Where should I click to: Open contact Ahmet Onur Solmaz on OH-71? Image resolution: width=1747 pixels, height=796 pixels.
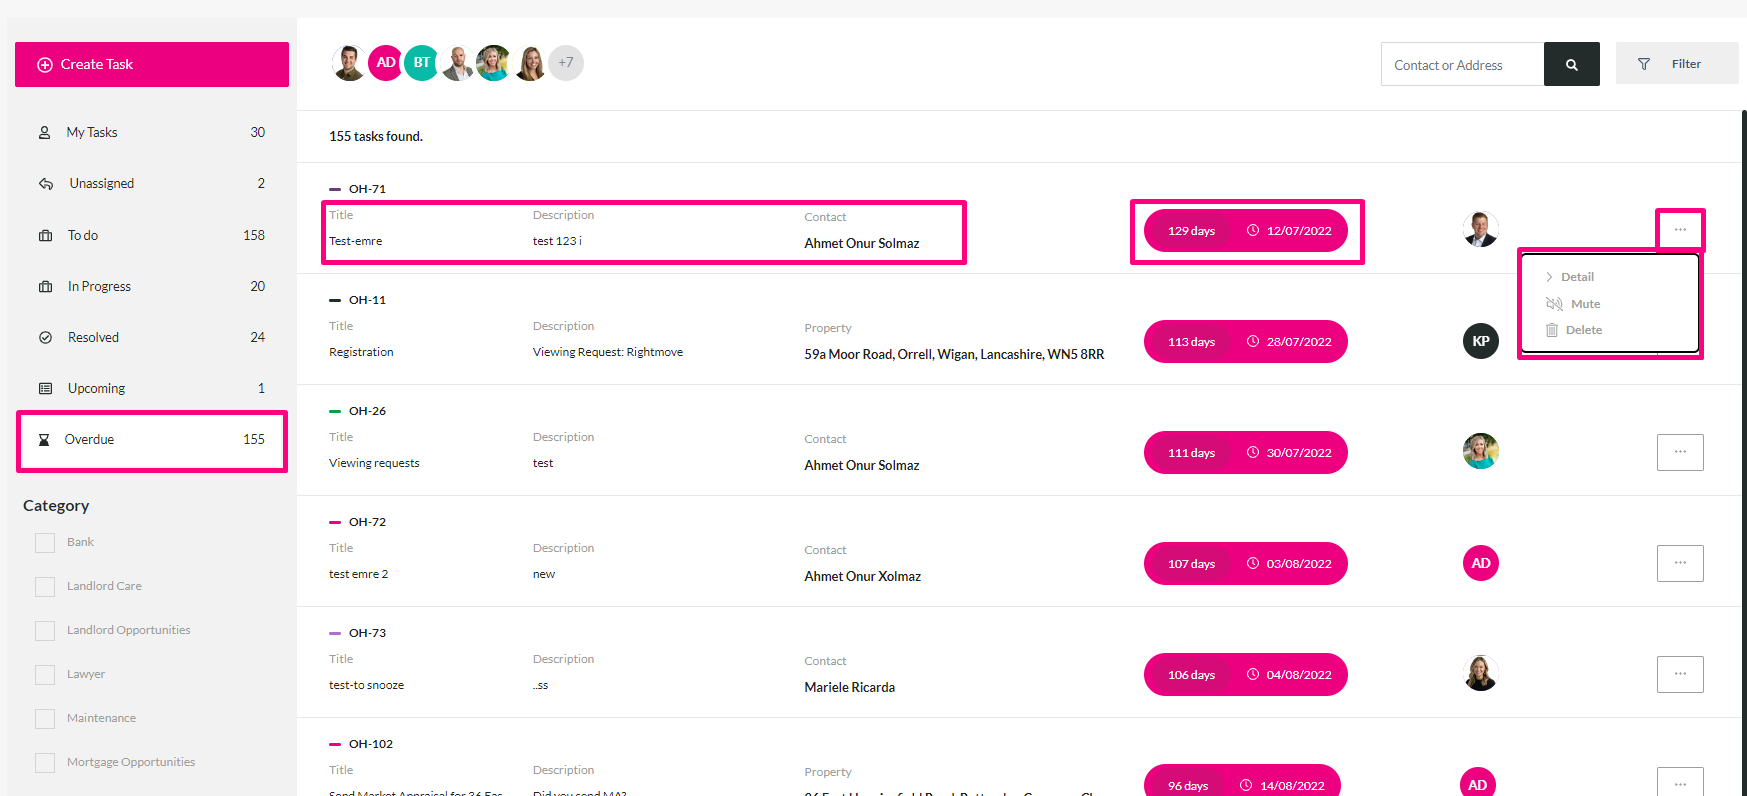pyautogui.click(x=862, y=243)
